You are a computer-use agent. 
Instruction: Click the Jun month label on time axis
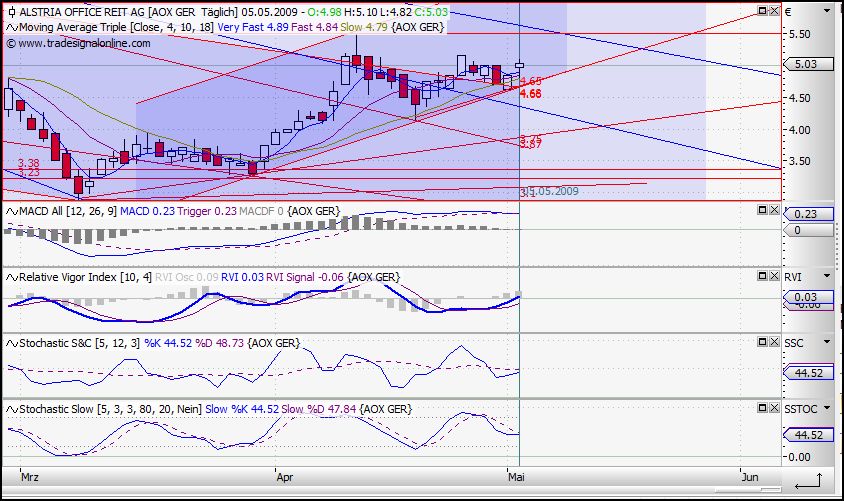click(x=750, y=477)
